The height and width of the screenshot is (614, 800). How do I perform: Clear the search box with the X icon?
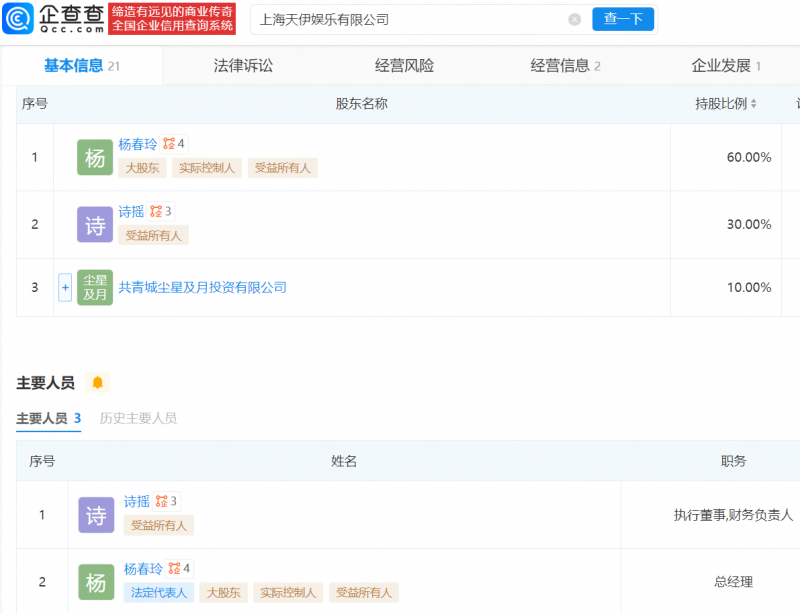point(574,19)
